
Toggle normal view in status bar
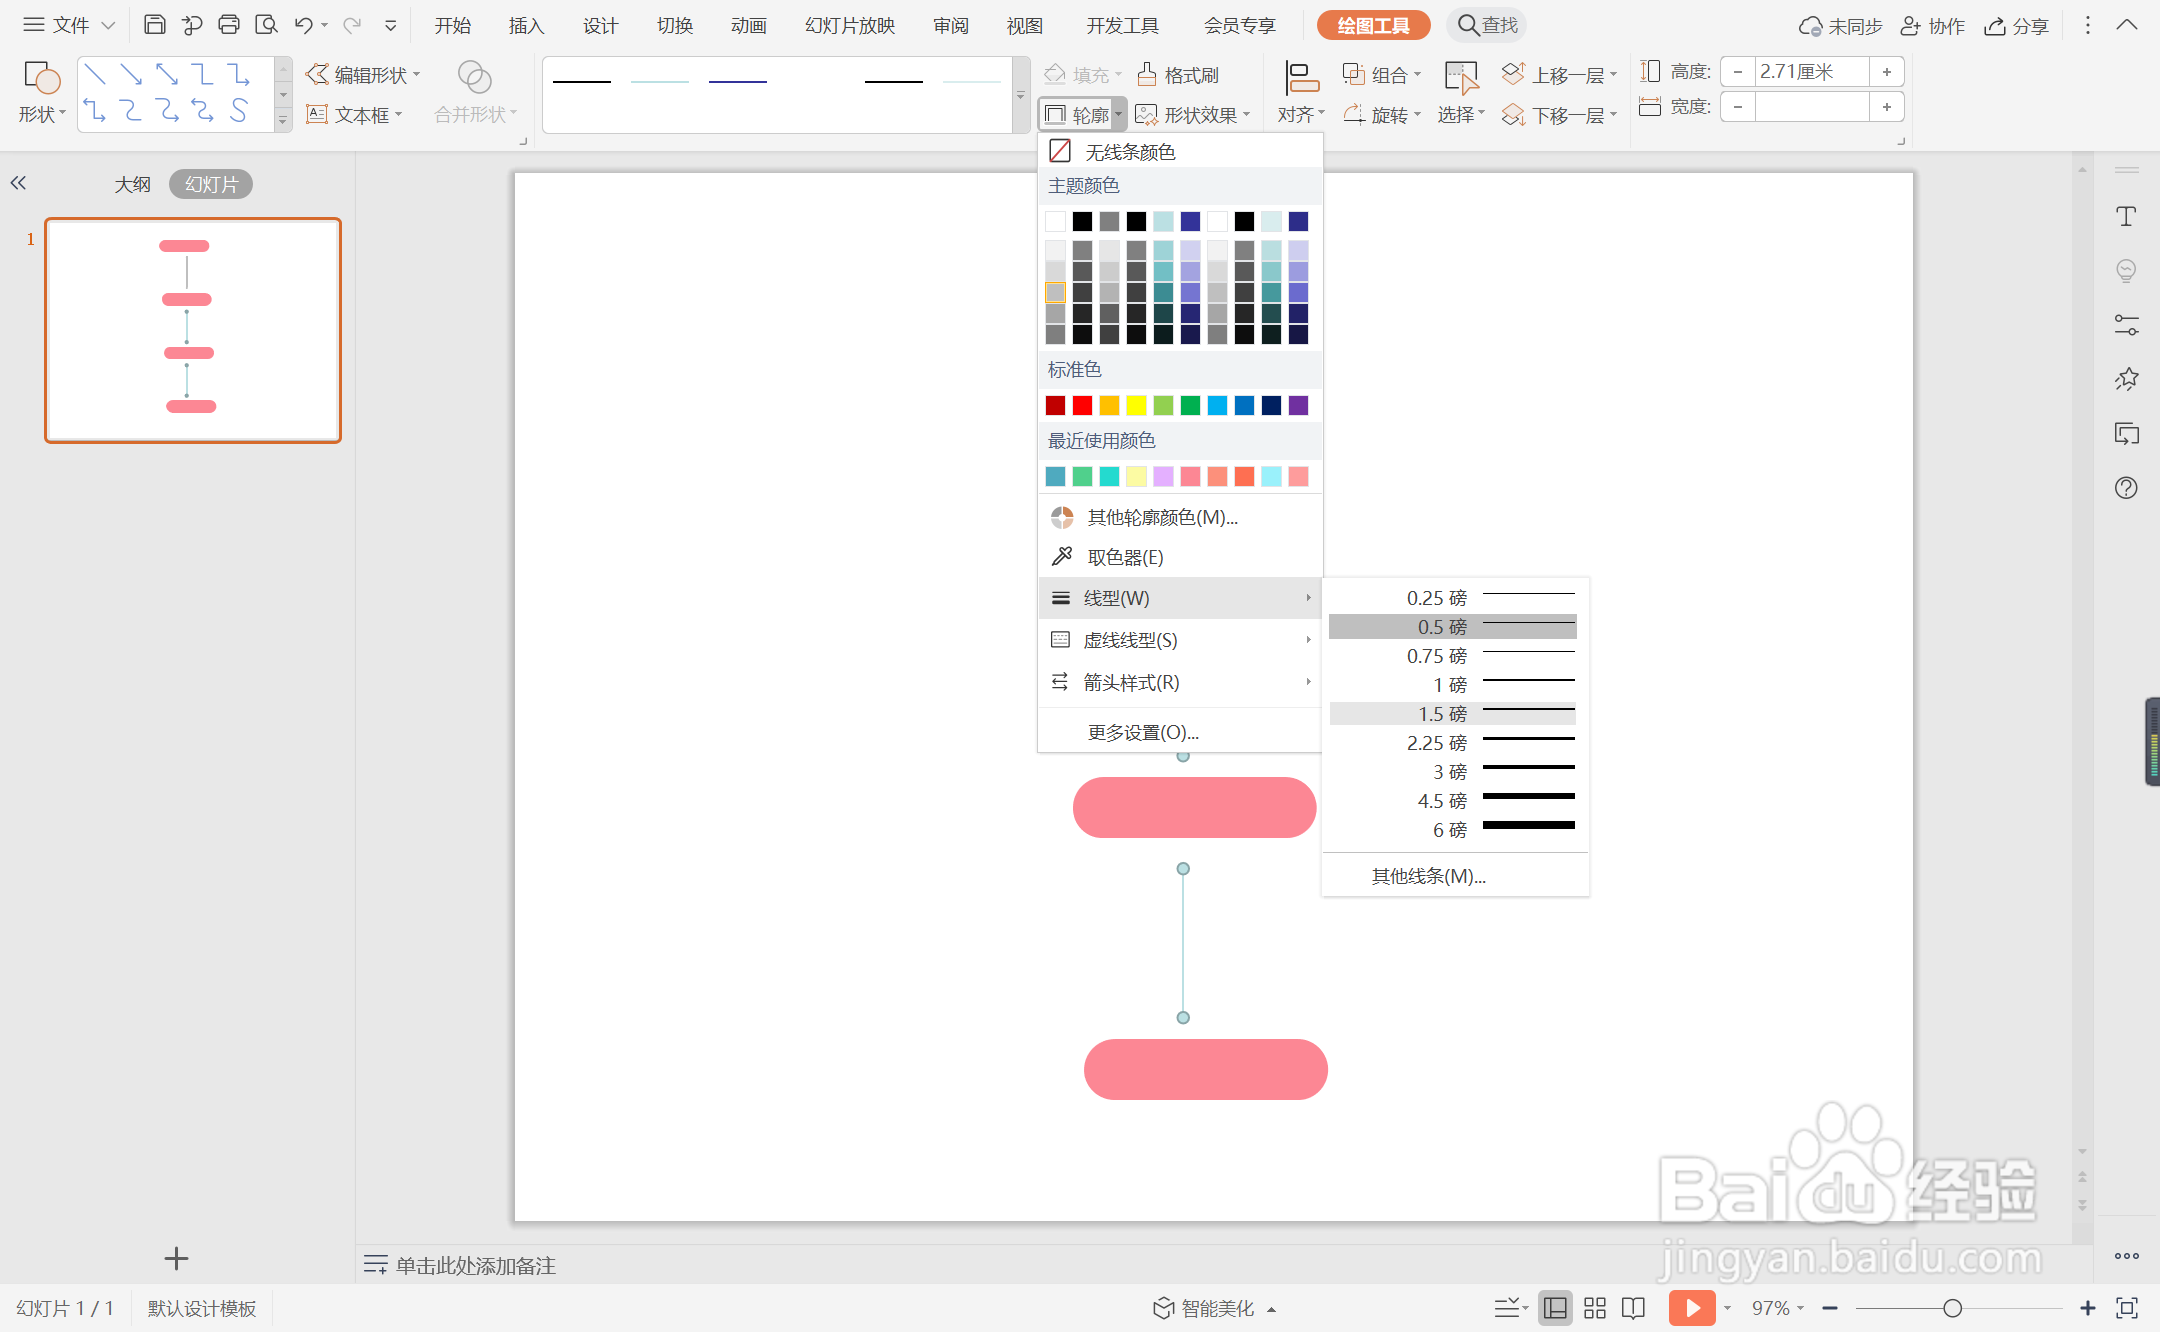click(1555, 1308)
